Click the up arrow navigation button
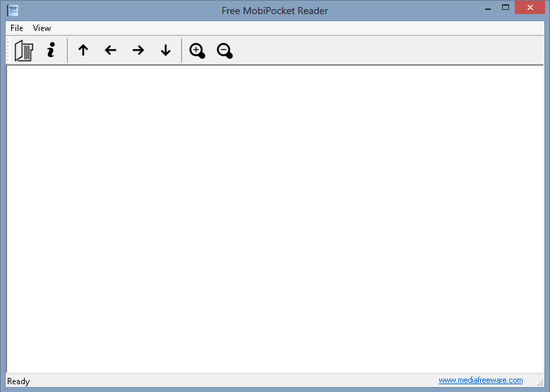 point(83,50)
